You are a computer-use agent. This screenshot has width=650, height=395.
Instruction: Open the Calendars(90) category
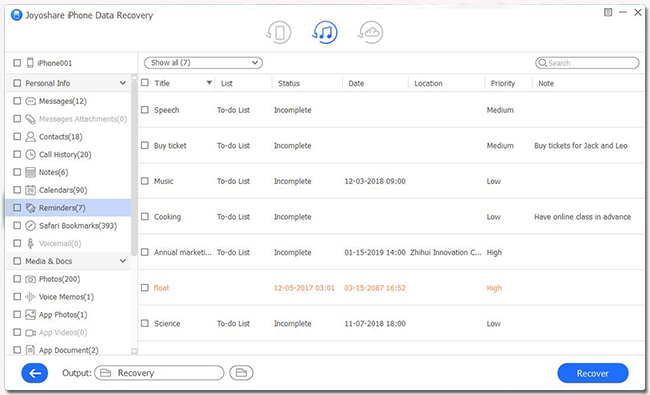[x=63, y=190]
